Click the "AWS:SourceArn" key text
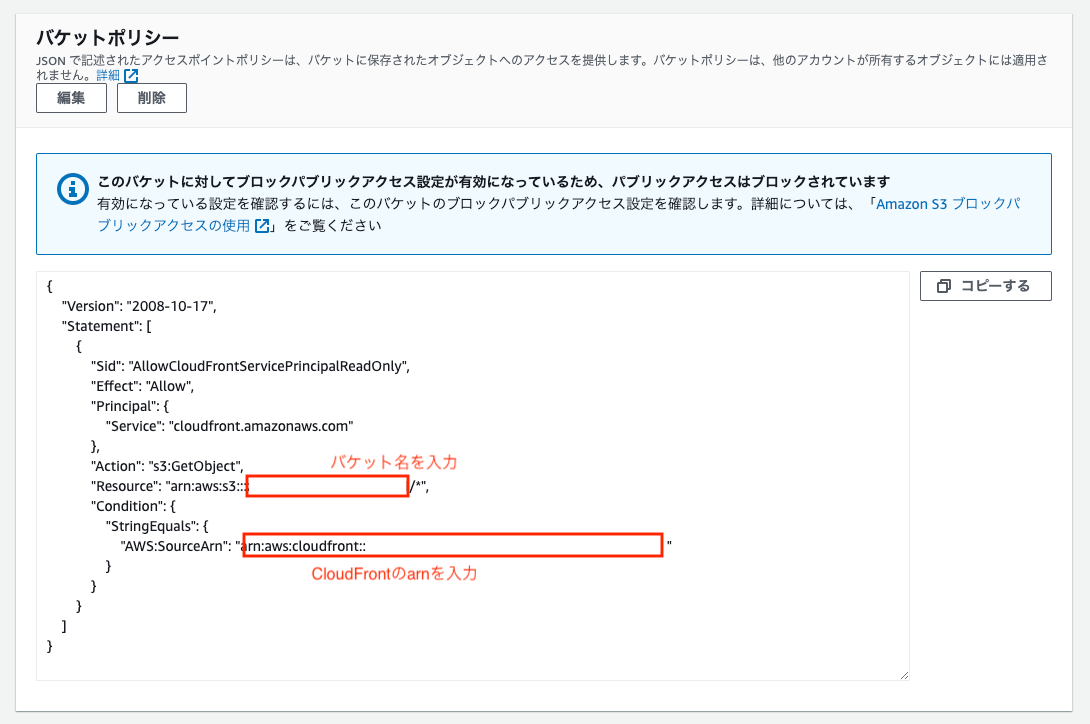Screen dimensions: 1090x724 (176, 546)
